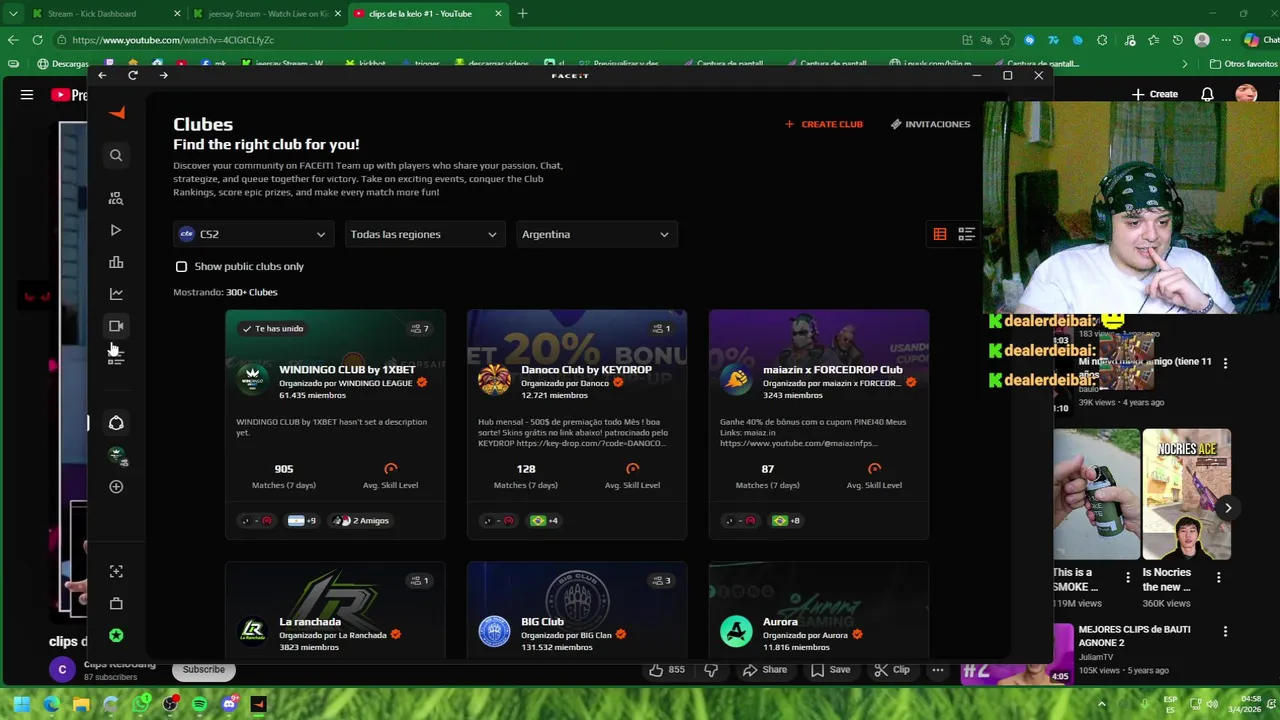This screenshot has height=720, width=1280.
Task: Show next Shorts with arrow
Action: pyautogui.click(x=1228, y=508)
